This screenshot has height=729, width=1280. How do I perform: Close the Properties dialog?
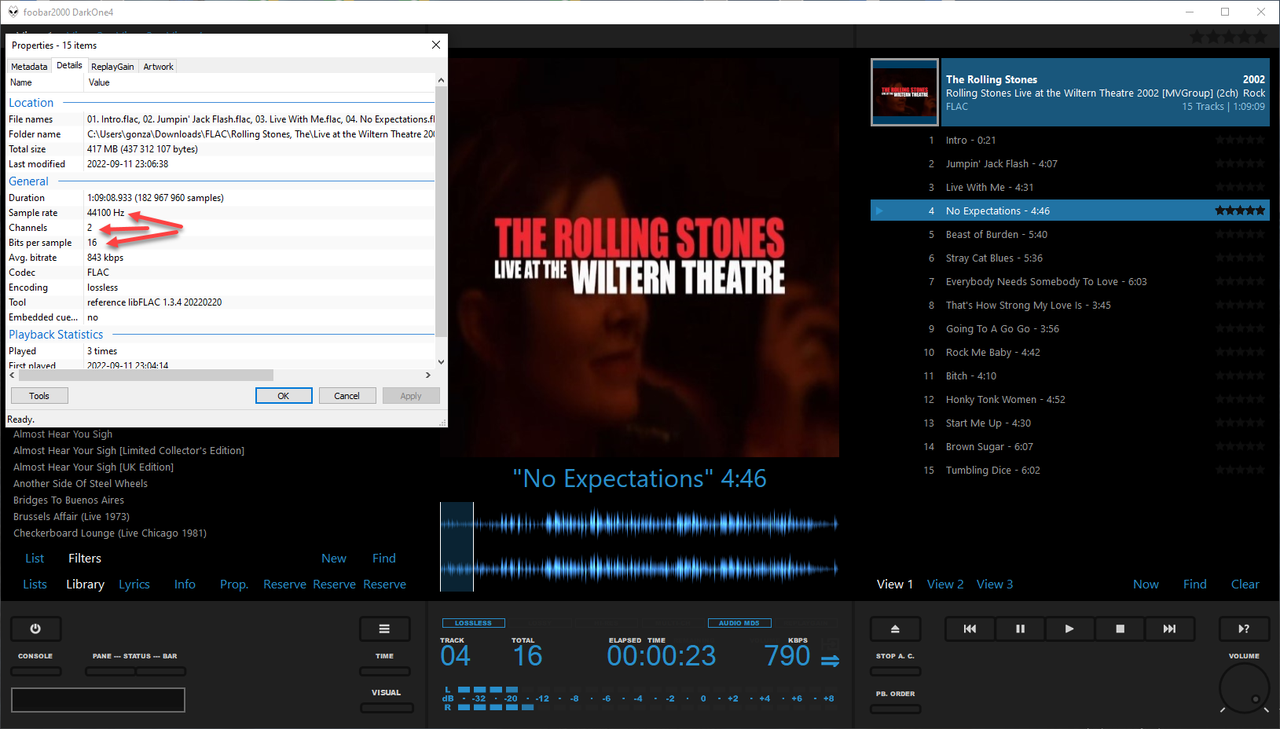(x=435, y=45)
